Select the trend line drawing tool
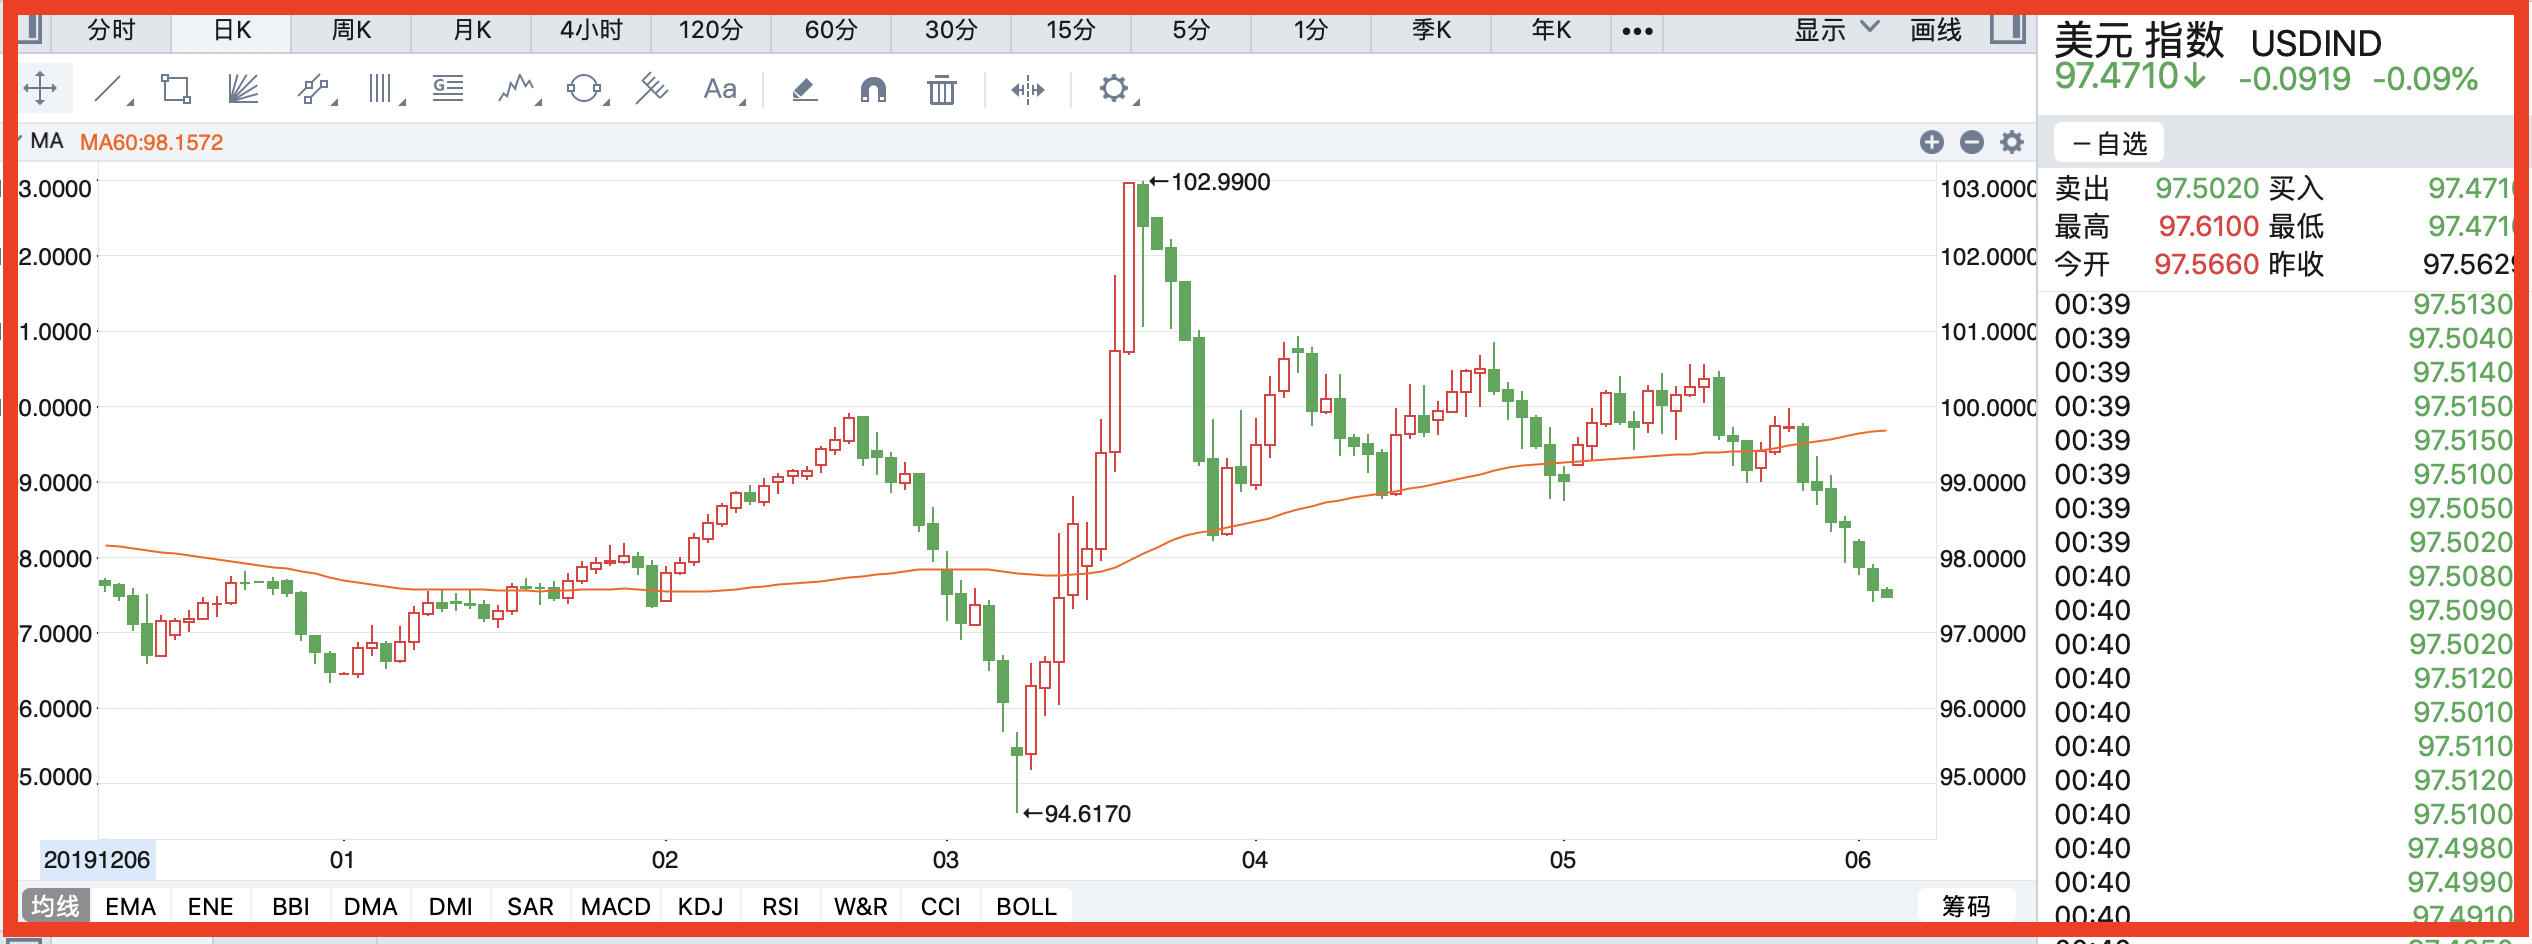Image resolution: width=2532 pixels, height=944 pixels. pyautogui.click(x=109, y=90)
